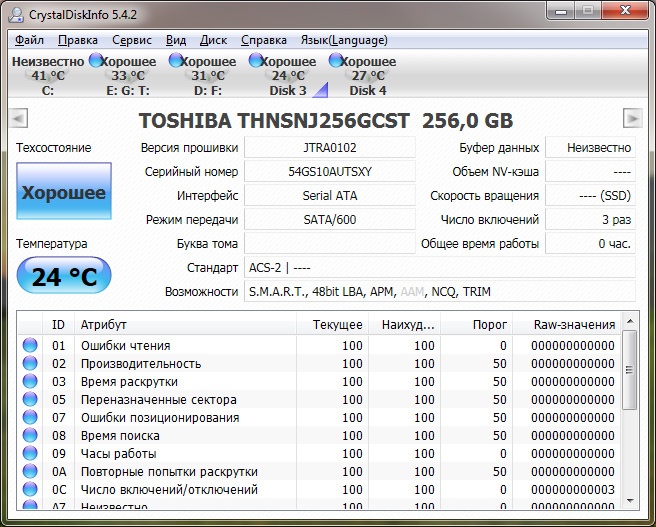This screenshot has width=656, height=527.
Task: Click the Скорость вращения value (SSD)
Action: pyautogui.click(x=590, y=196)
